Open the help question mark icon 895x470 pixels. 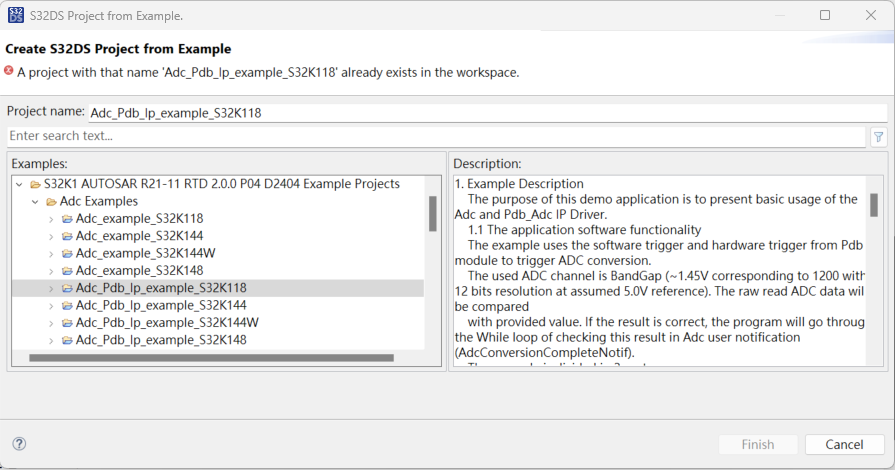click(x=19, y=444)
